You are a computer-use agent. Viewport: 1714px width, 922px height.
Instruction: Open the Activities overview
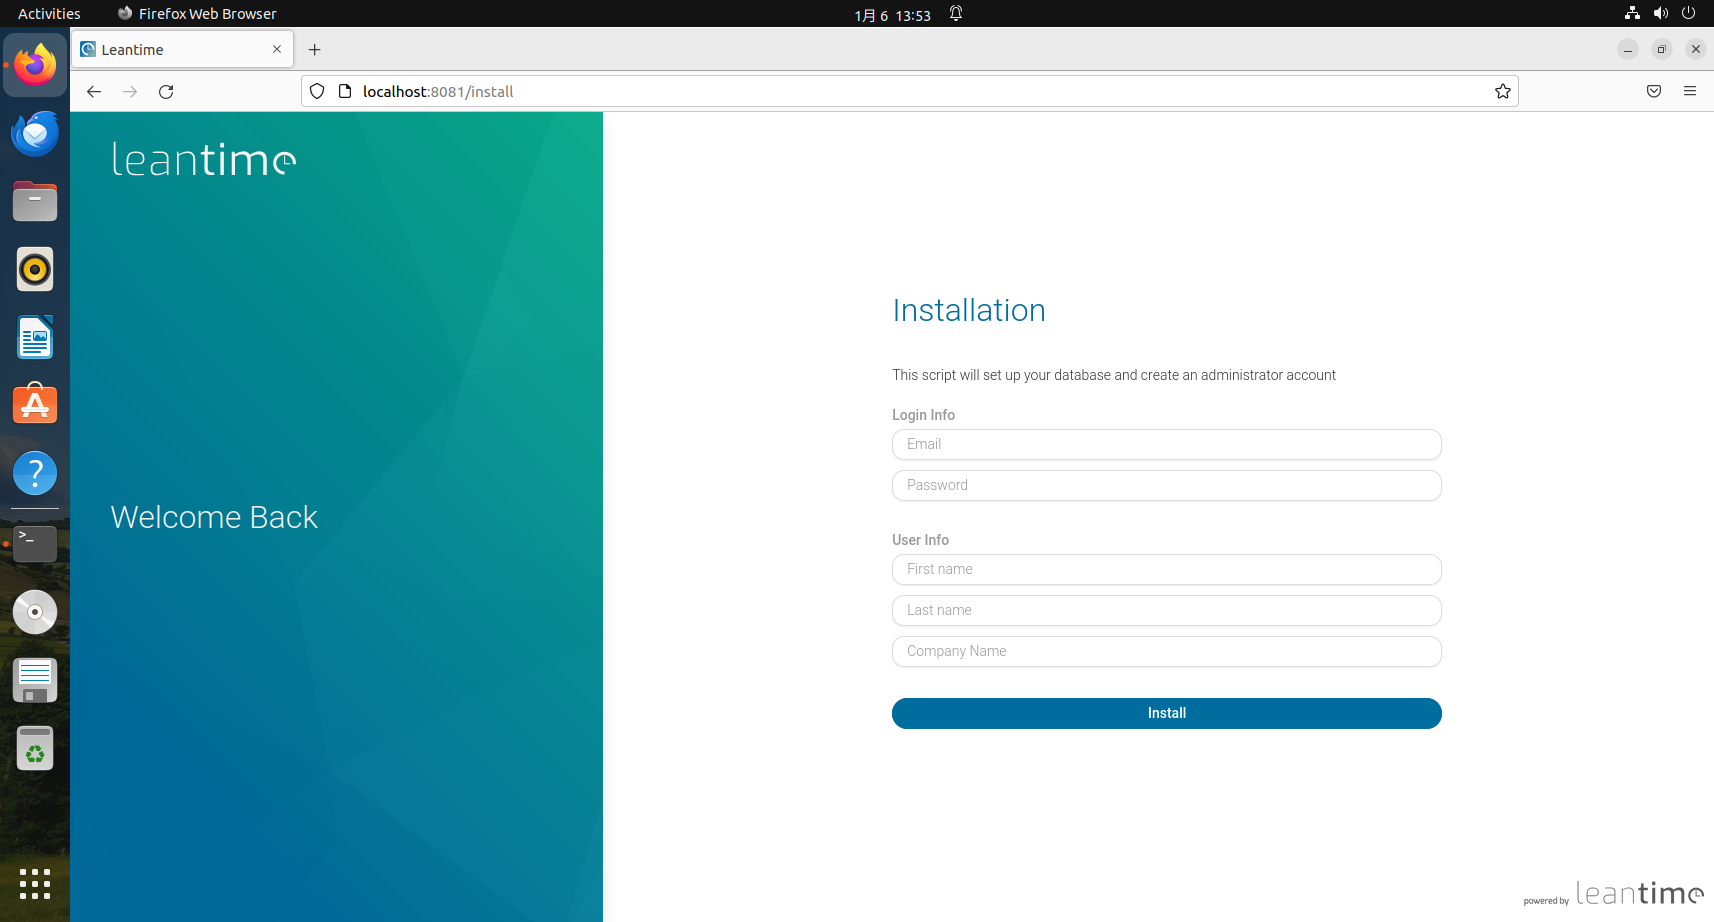(x=49, y=13)
